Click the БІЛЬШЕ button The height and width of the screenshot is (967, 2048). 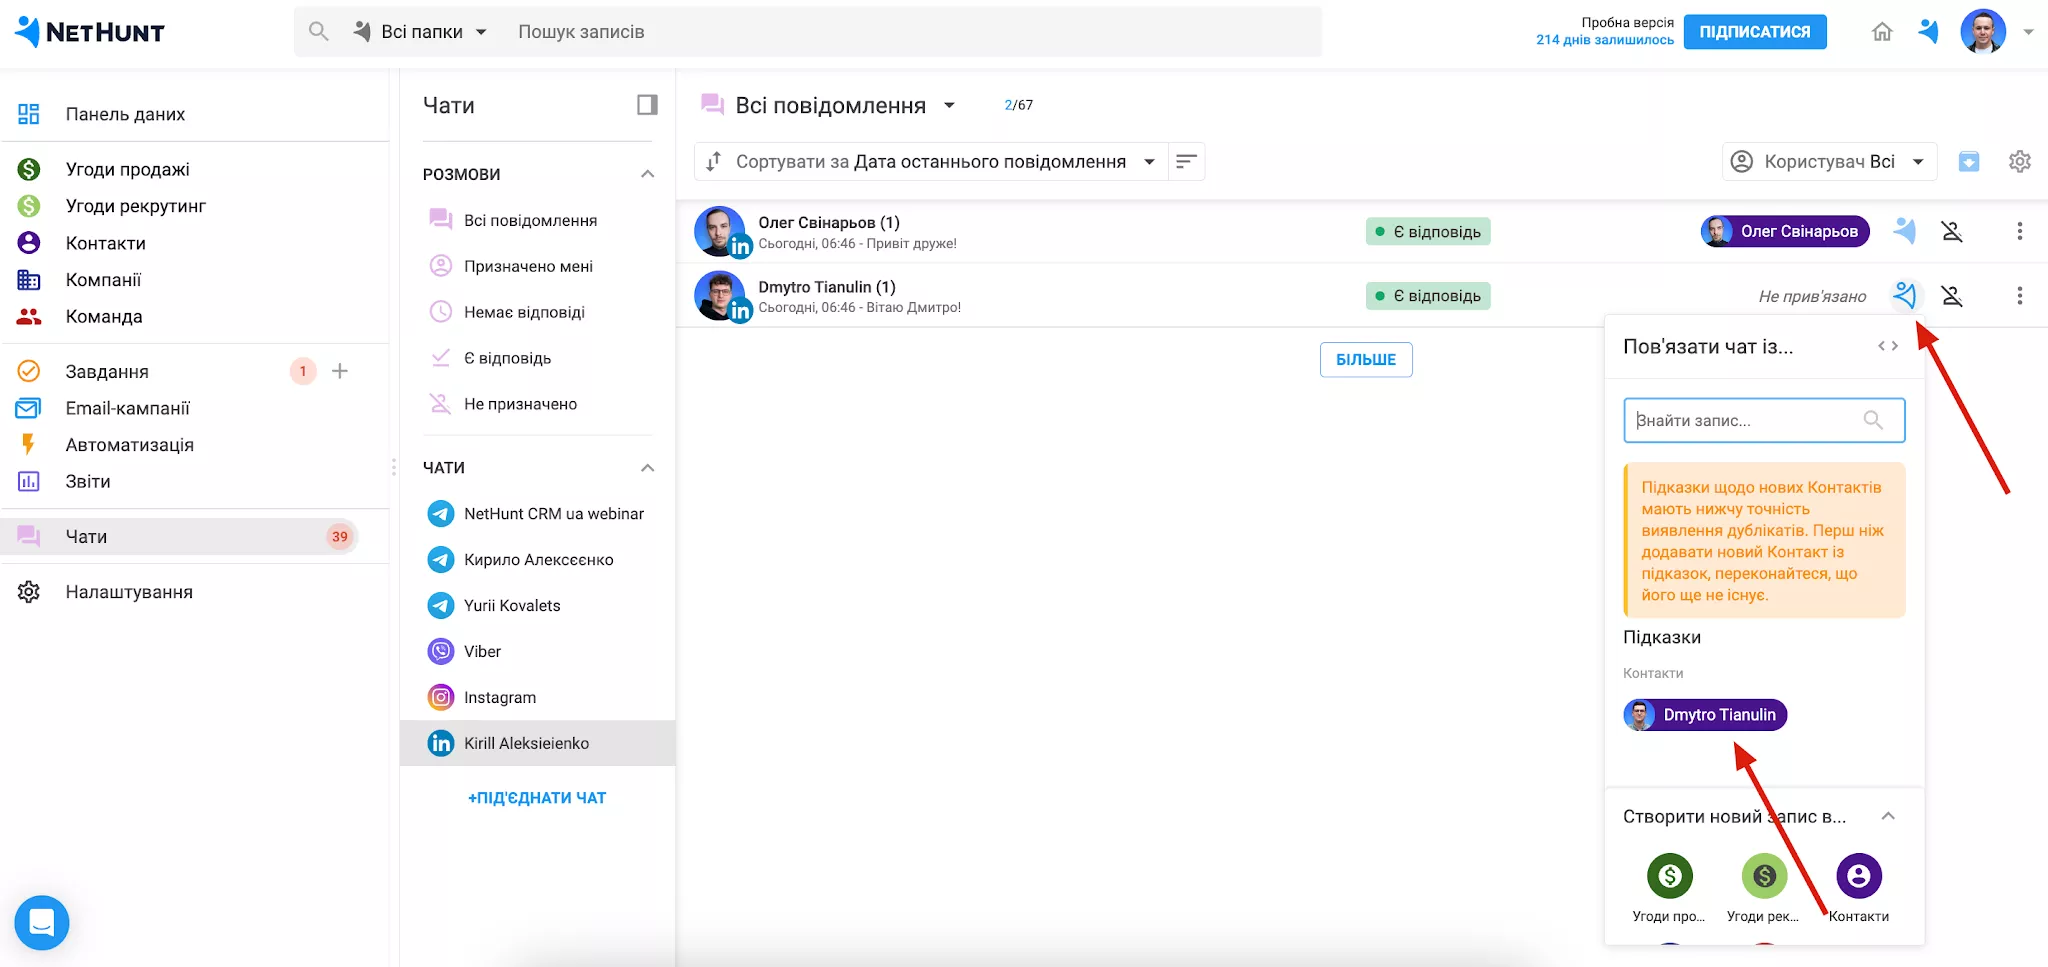(1366, 360)
